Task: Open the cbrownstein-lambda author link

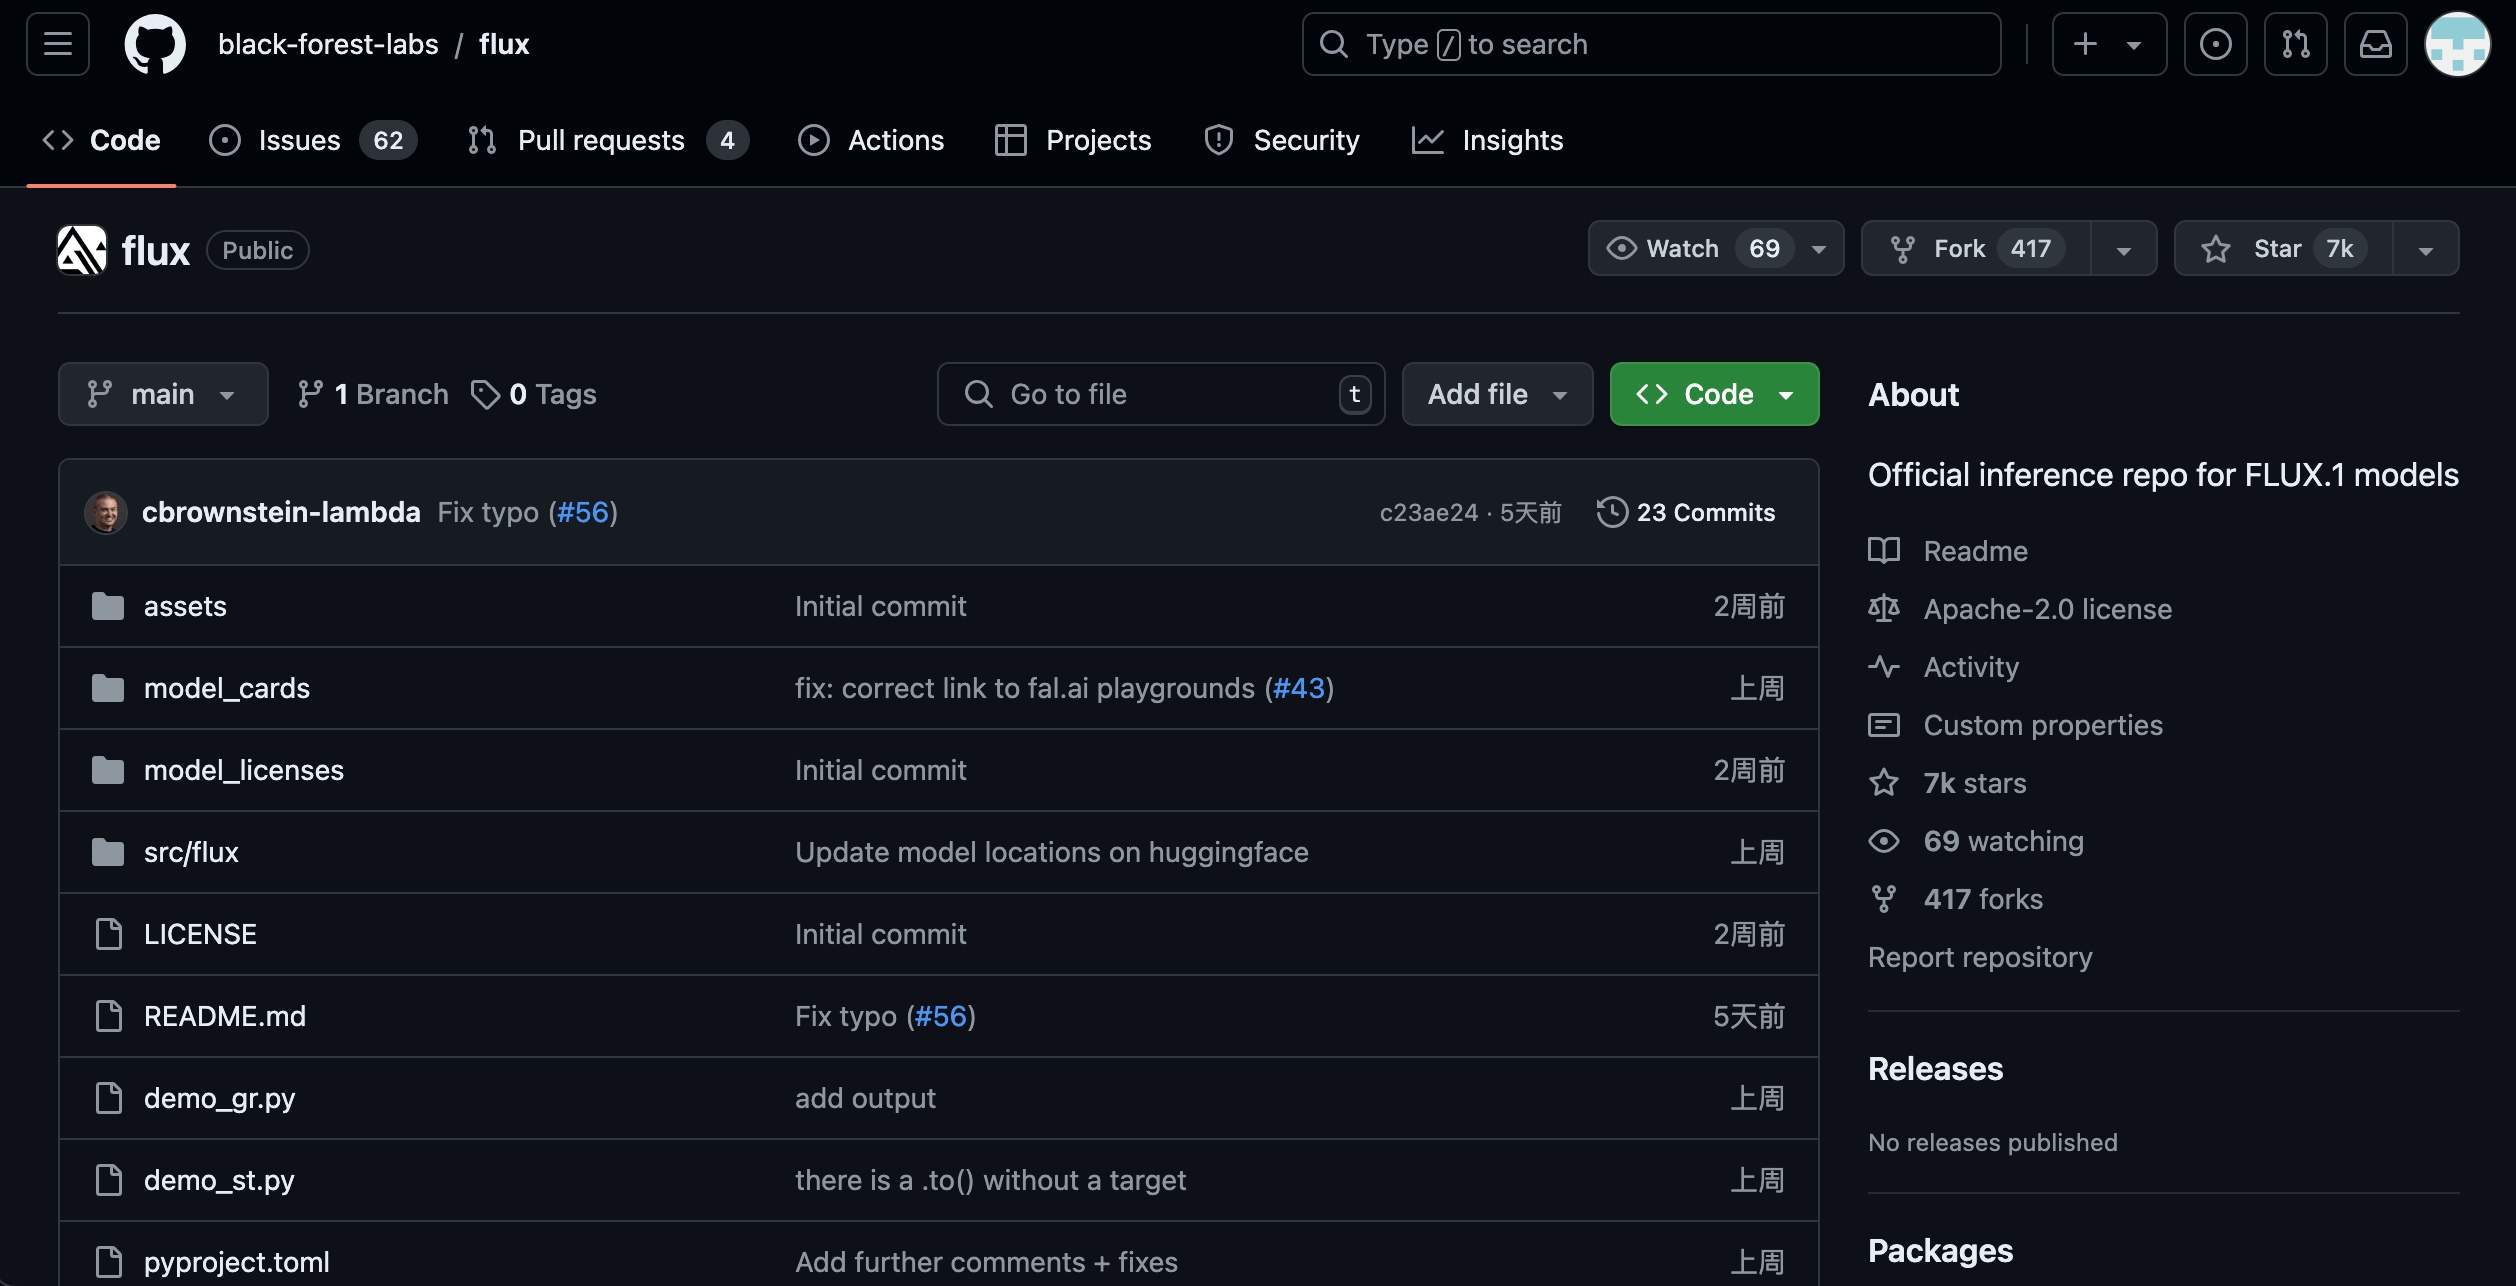Action: tap(281, 512)
